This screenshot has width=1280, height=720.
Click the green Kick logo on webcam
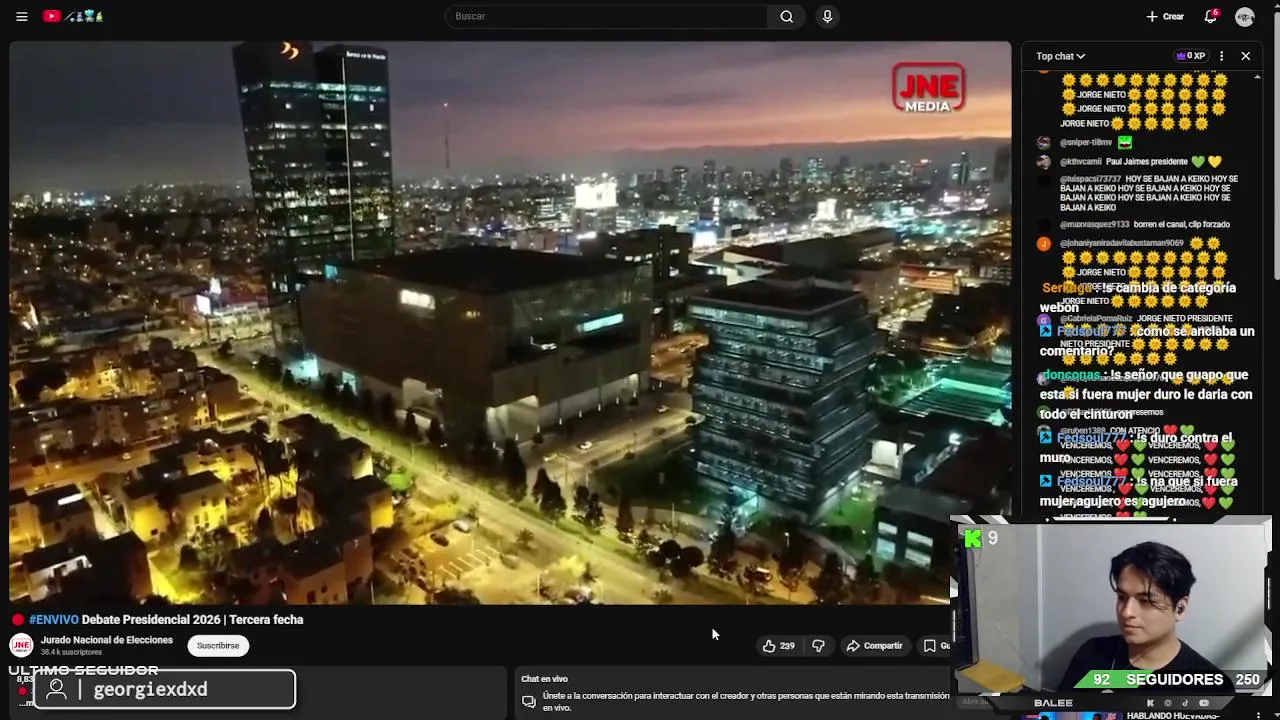pos(973,539)
